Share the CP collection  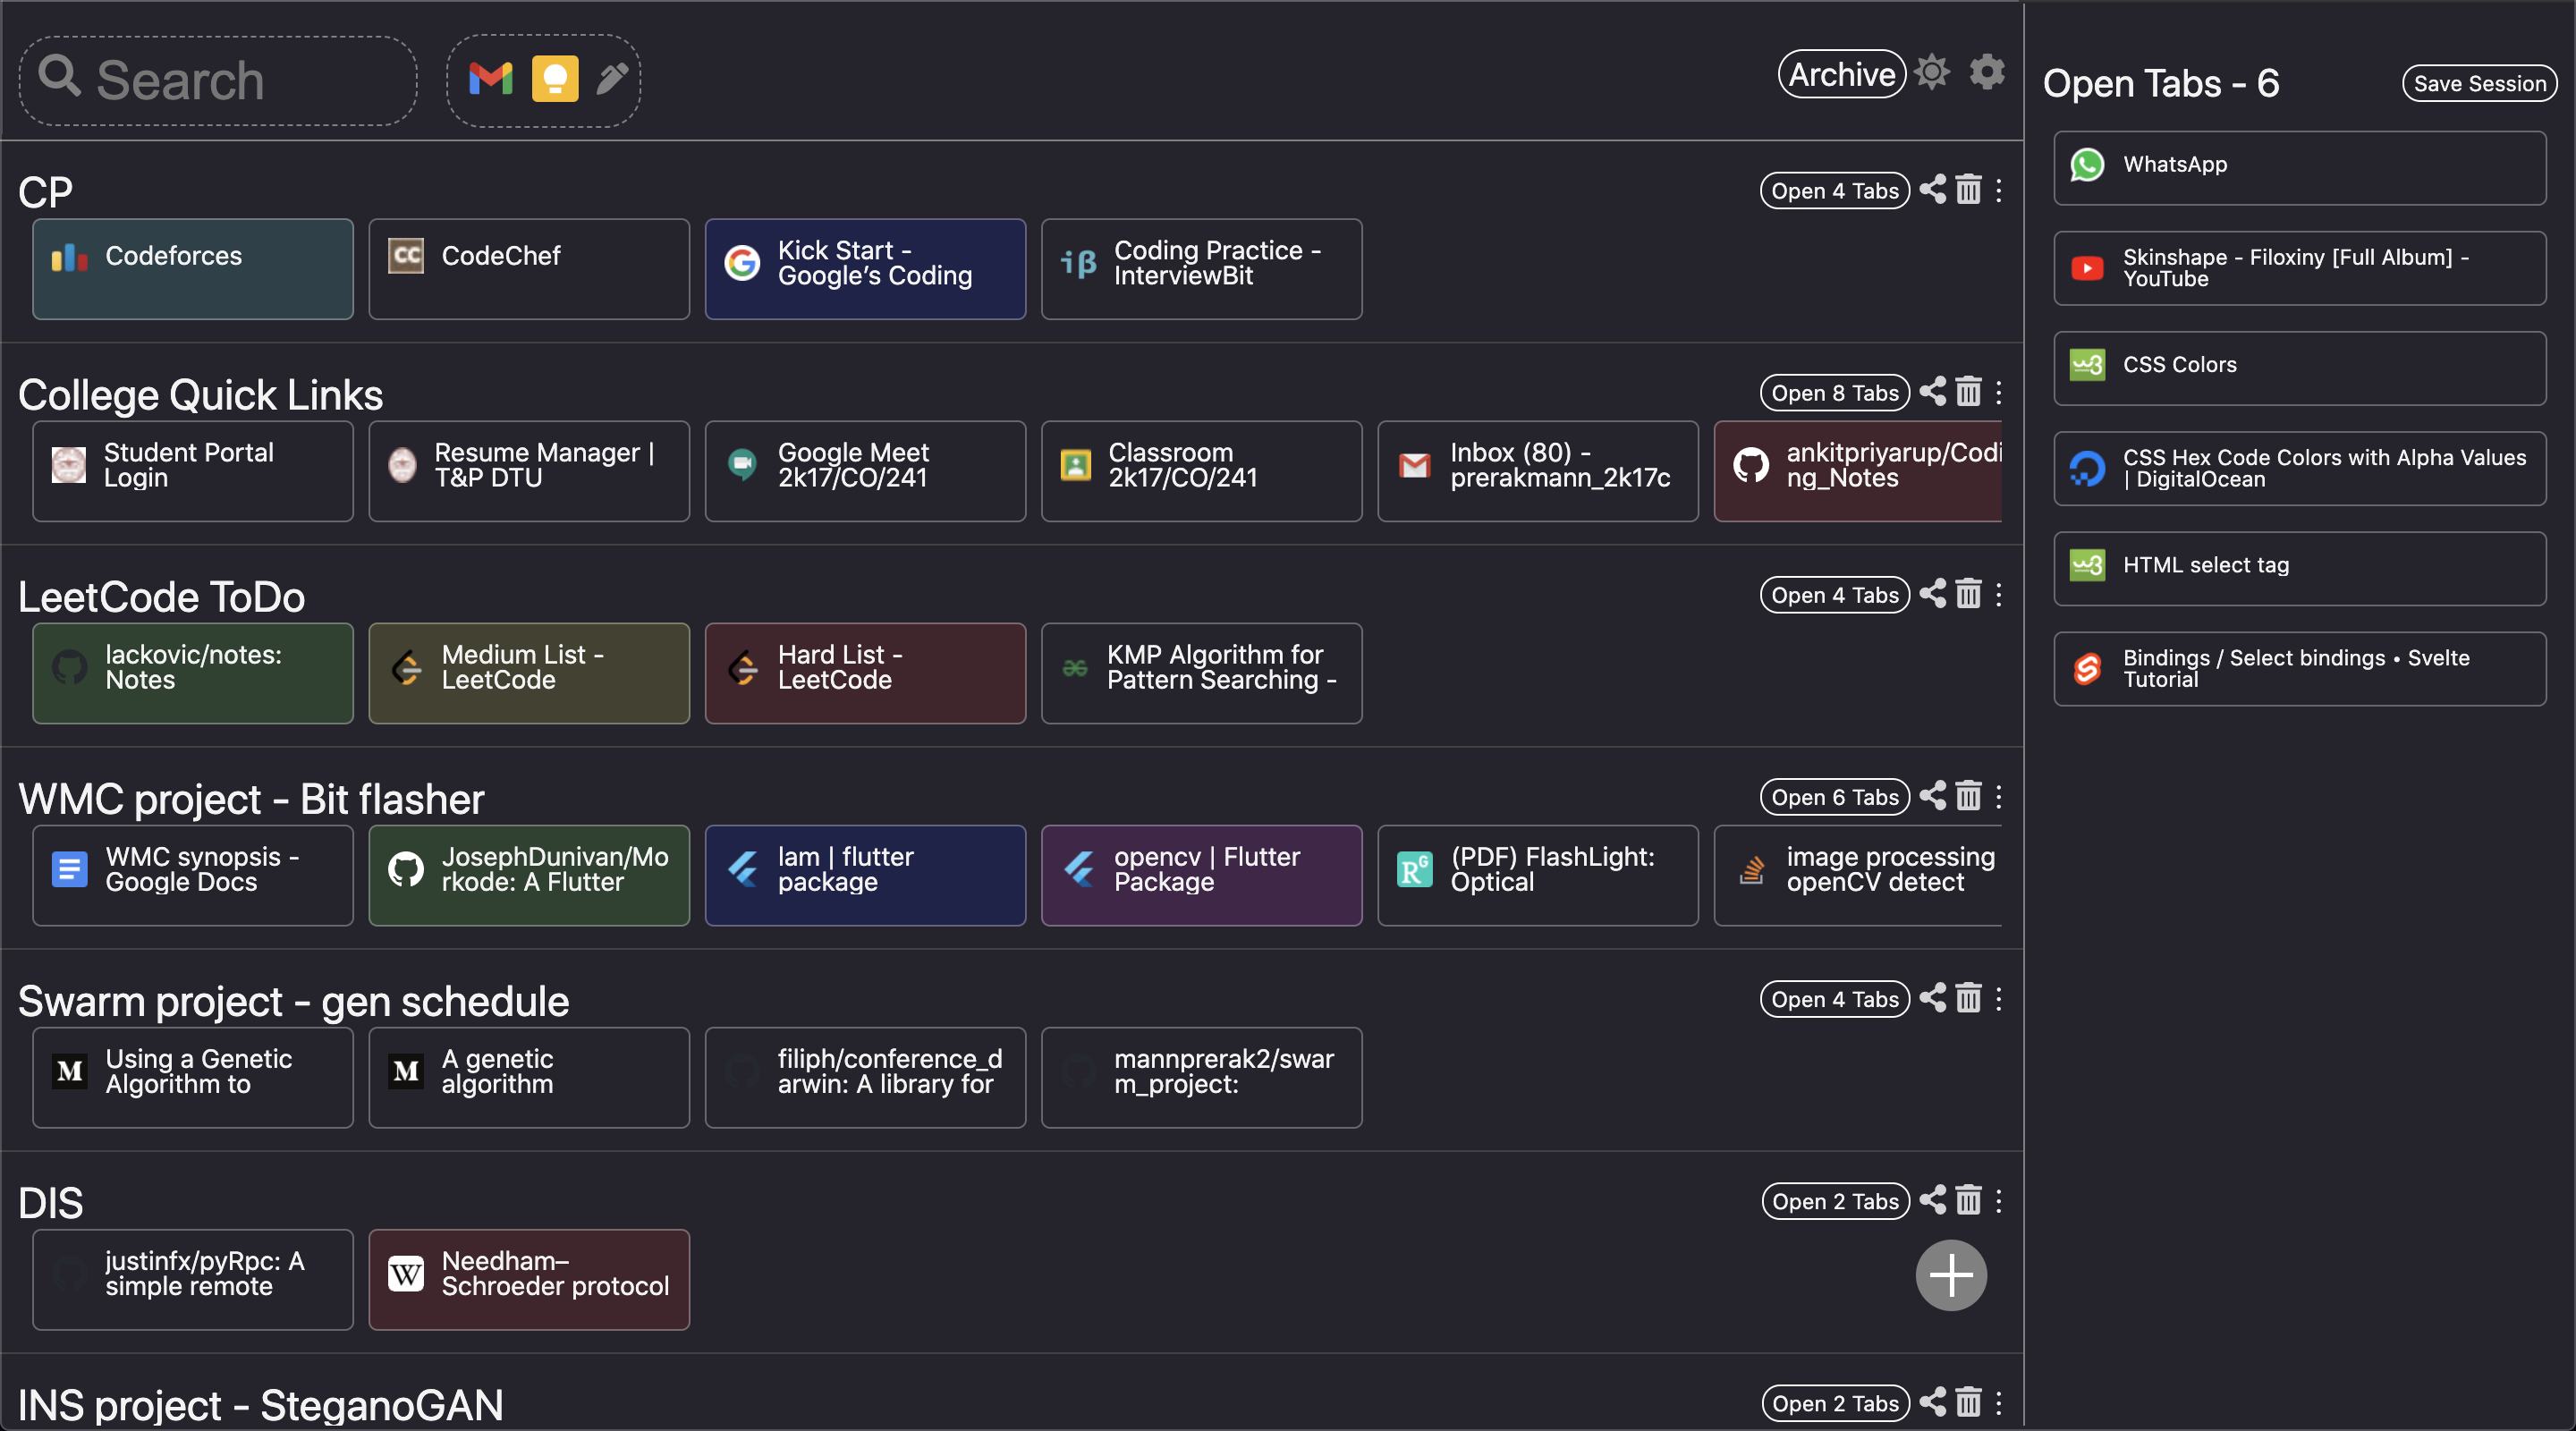point(1932,190)
